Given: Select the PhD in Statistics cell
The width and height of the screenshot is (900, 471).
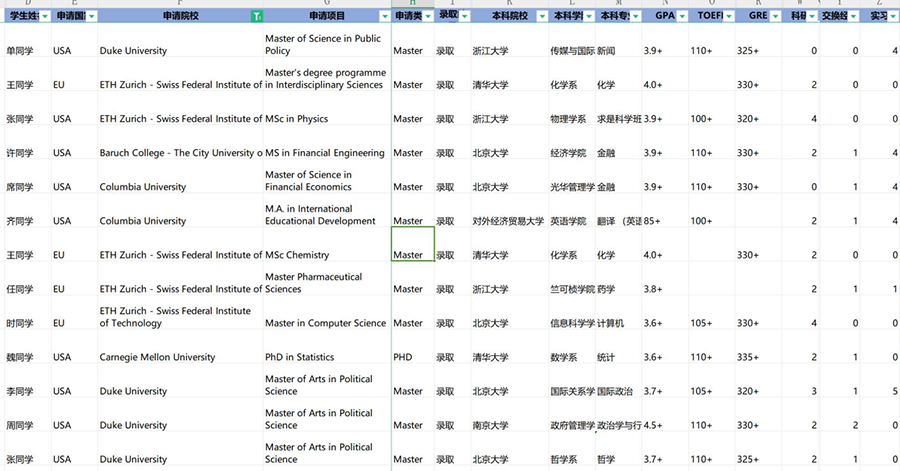Looking at the screenshot, I should (x=311, y=357).
